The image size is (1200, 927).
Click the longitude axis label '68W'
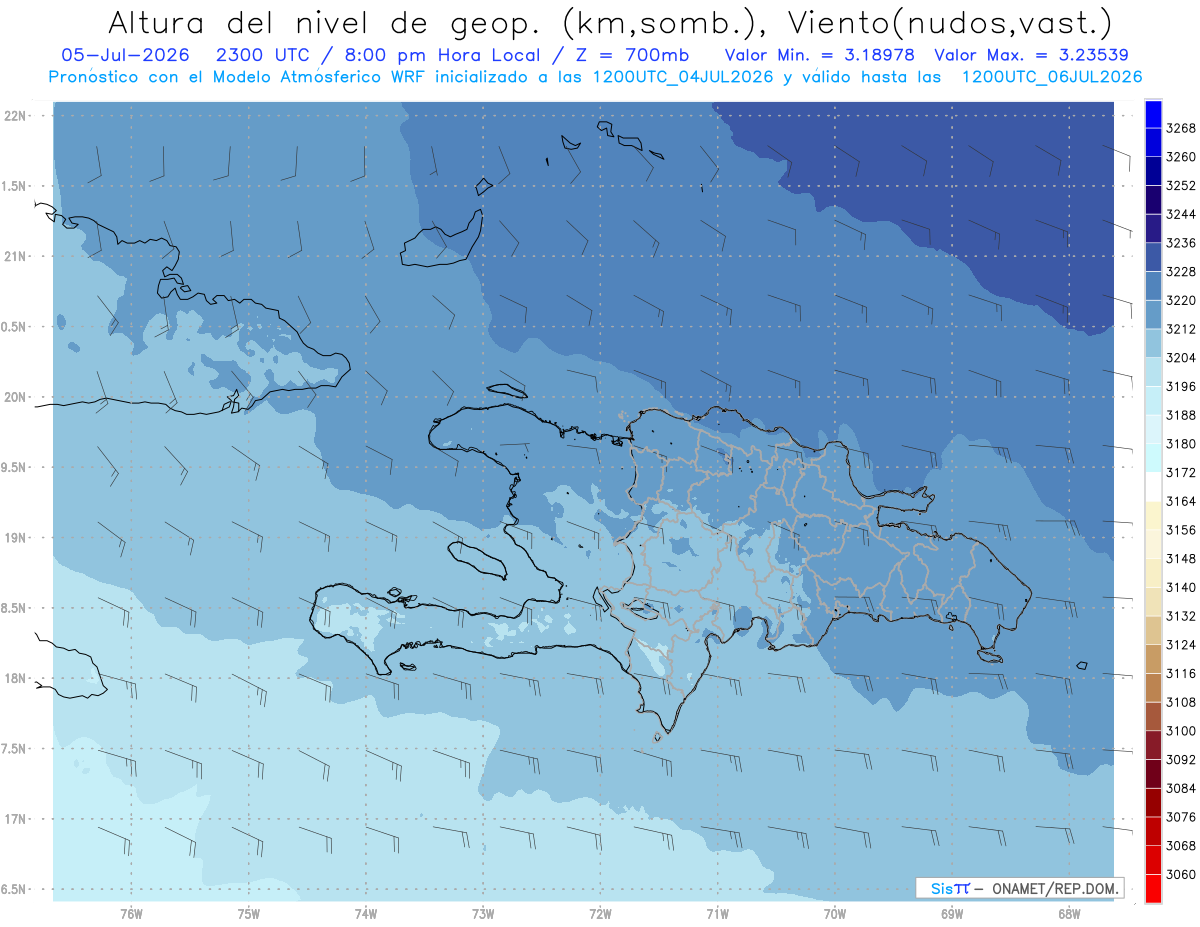(1069, 914)
